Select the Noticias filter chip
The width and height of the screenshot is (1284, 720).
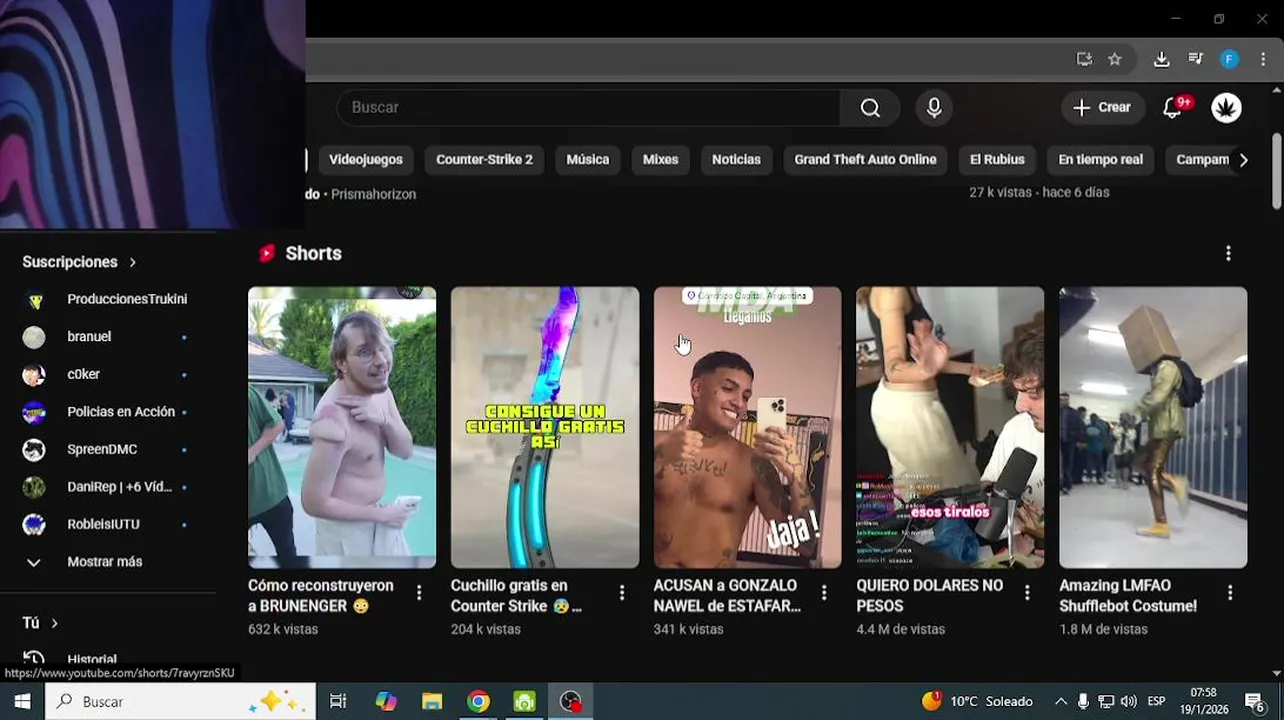736,160
